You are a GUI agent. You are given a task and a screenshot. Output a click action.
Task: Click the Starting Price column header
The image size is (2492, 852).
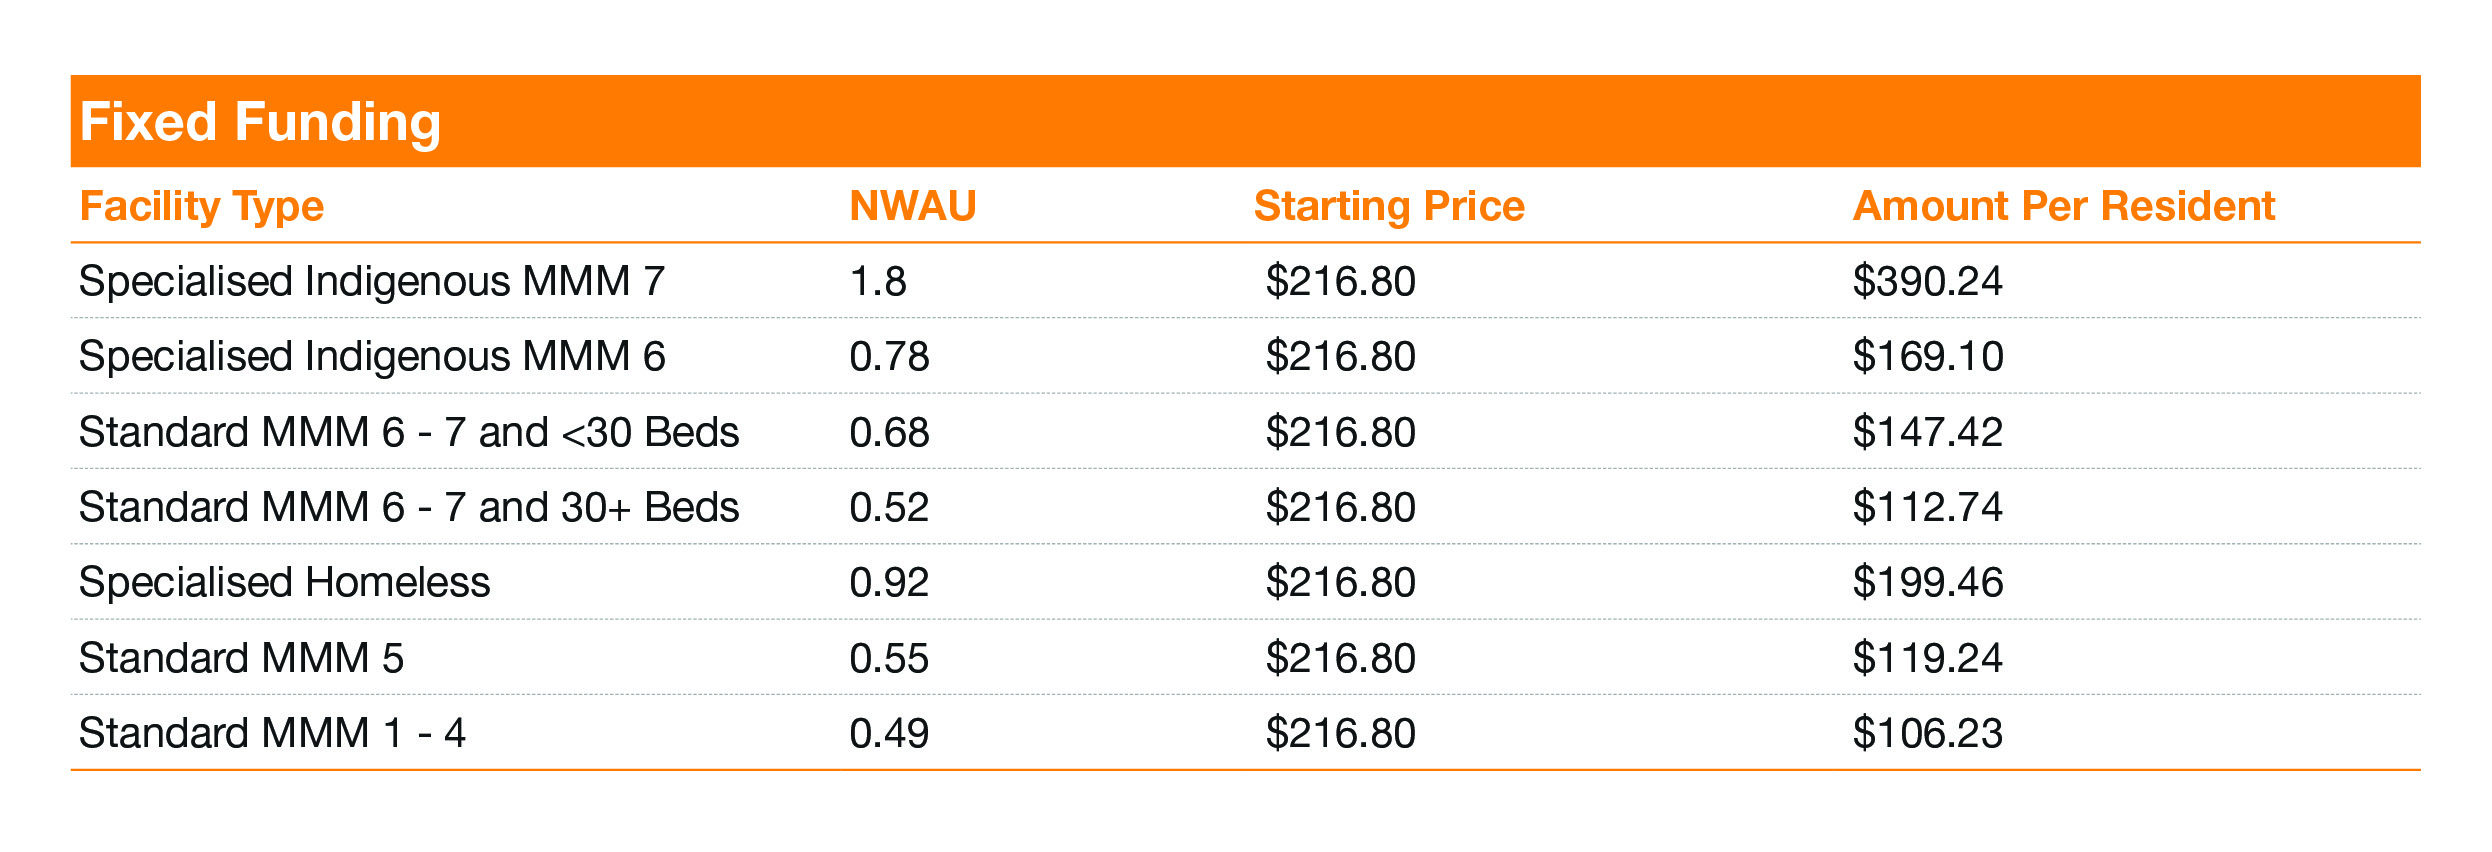pyautogui.click(x=1389, y=207)
